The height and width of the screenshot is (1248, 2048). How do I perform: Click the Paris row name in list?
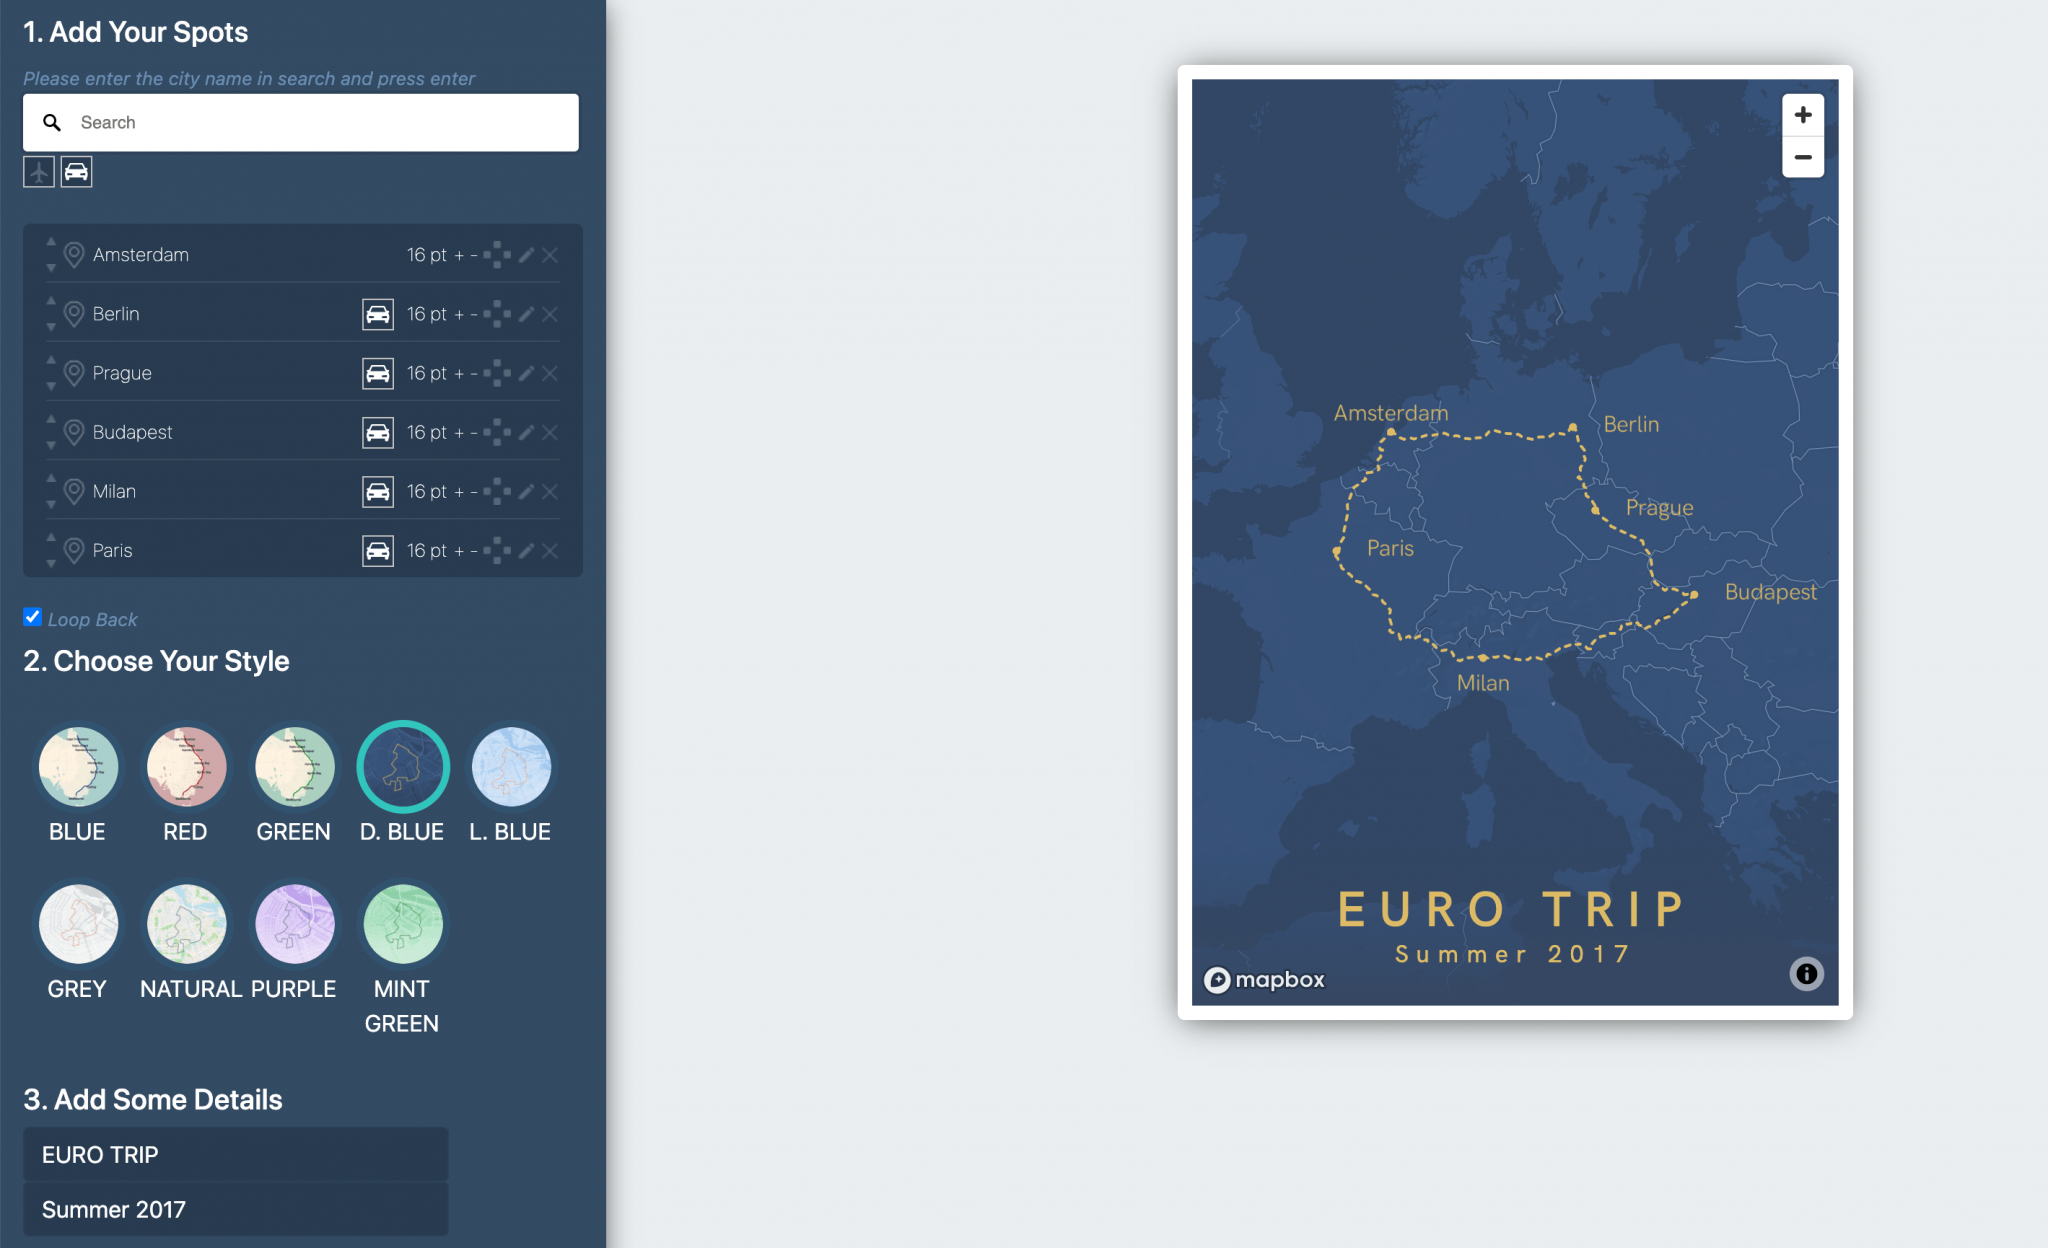112,550
